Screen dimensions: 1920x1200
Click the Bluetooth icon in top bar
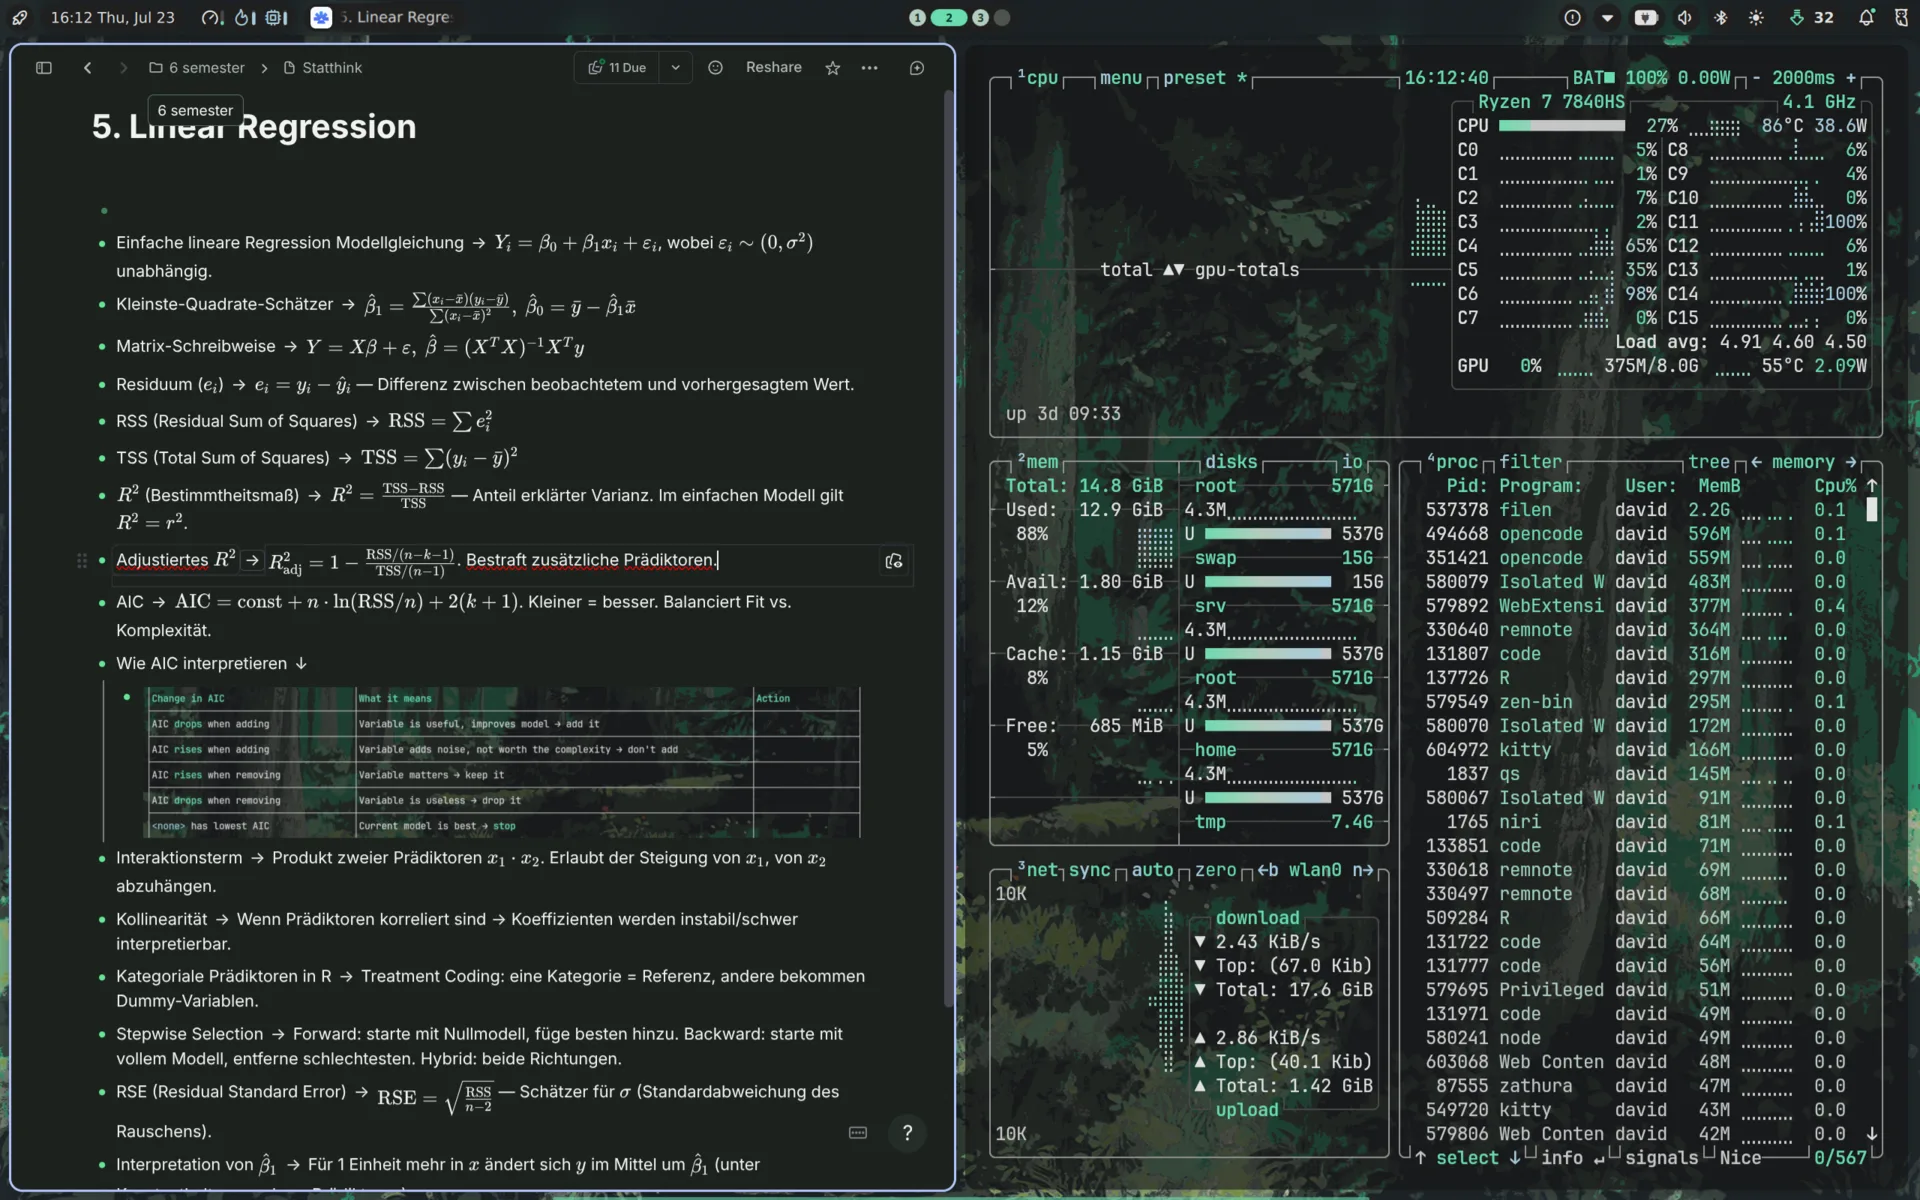tap(1721, 17)
